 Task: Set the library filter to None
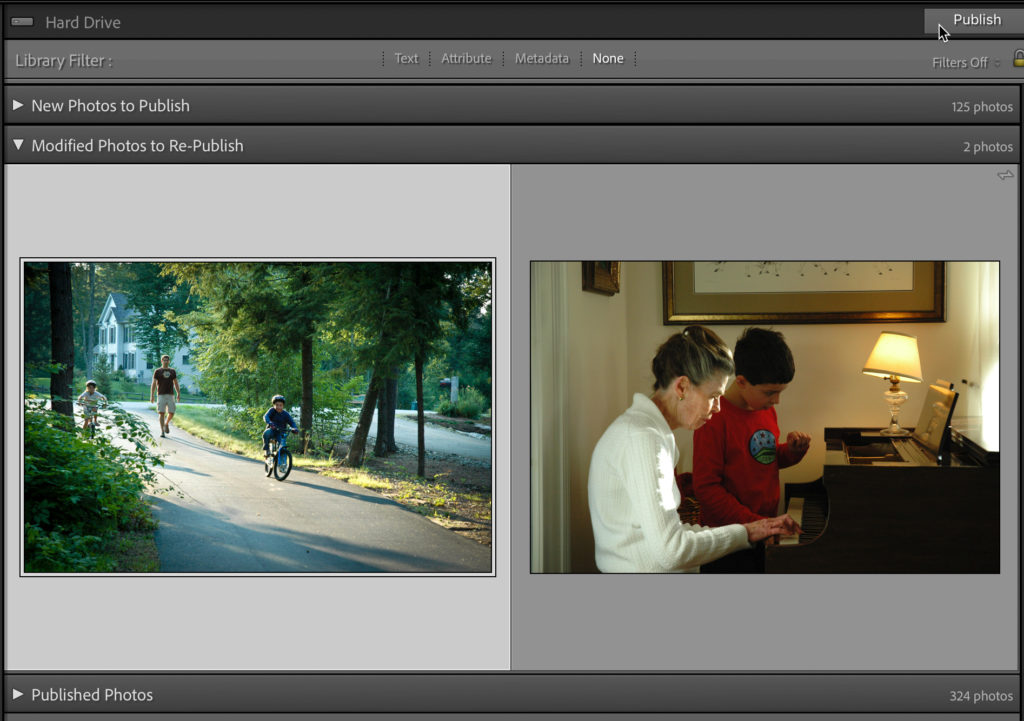click(x=607, y=59)
